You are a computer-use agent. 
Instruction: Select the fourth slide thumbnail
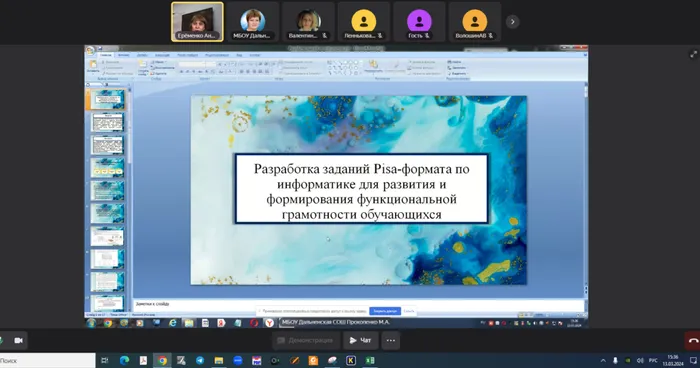coord(108,168)
